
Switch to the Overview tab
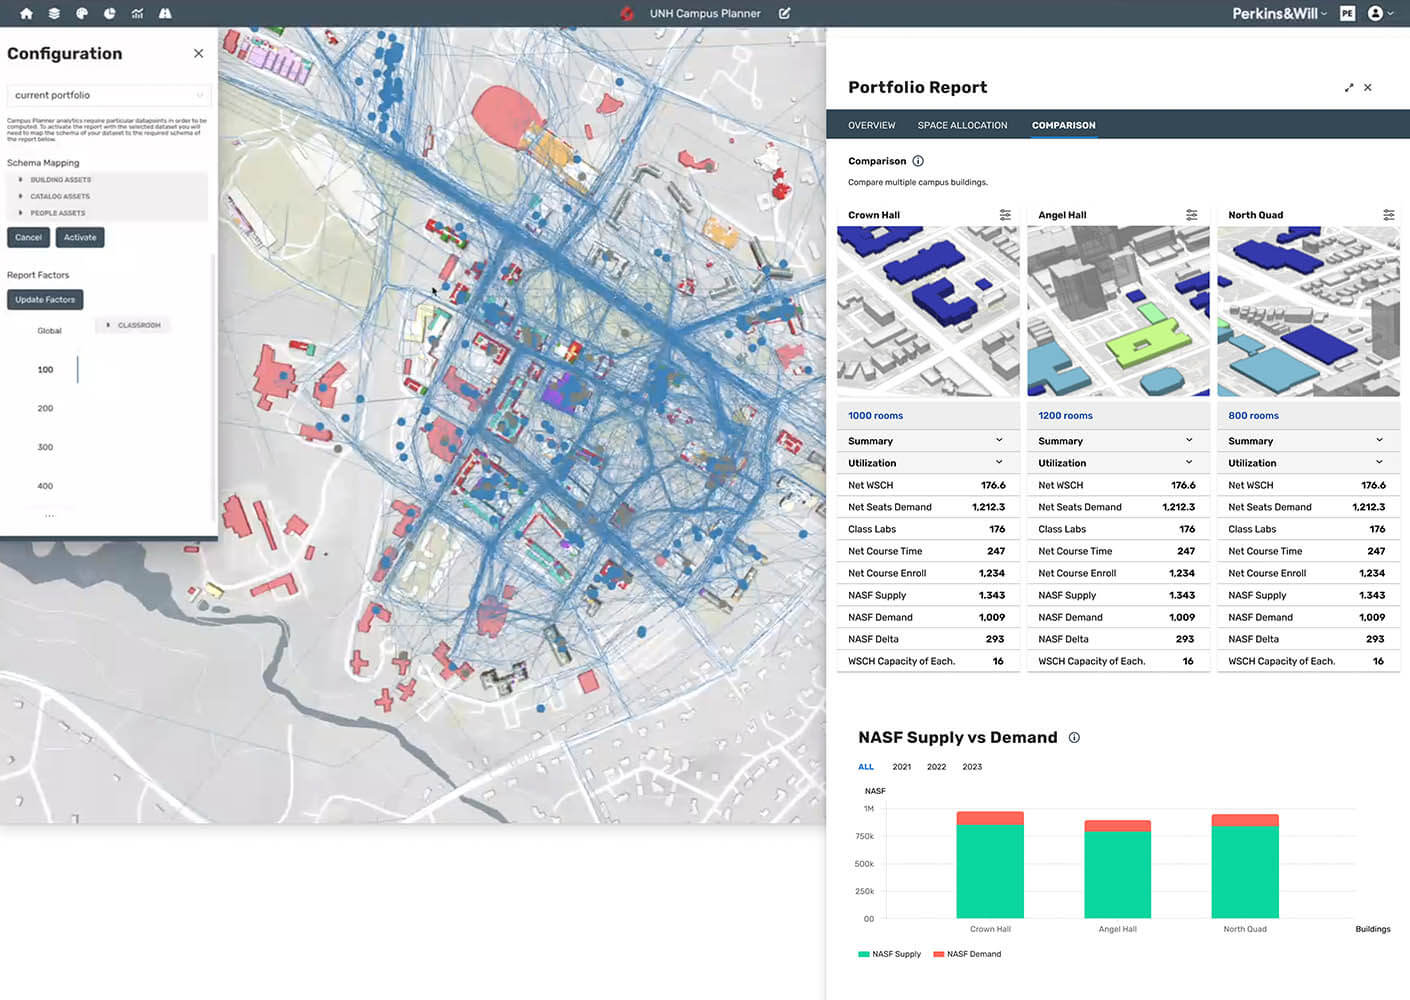tap(871, 125)
